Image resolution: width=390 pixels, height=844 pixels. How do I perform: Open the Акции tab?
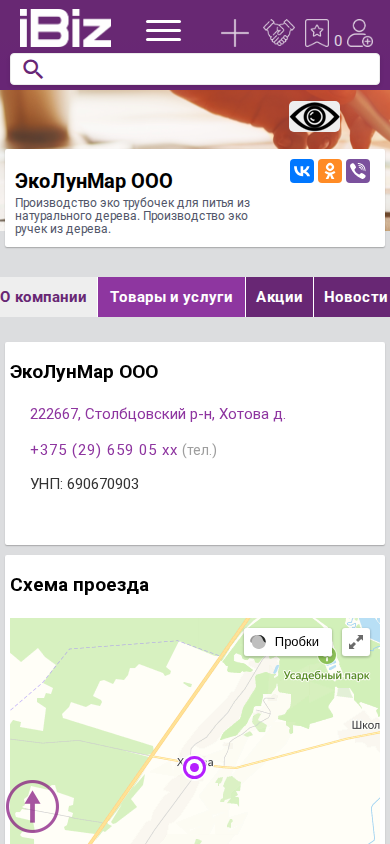(x=279, y=297)
